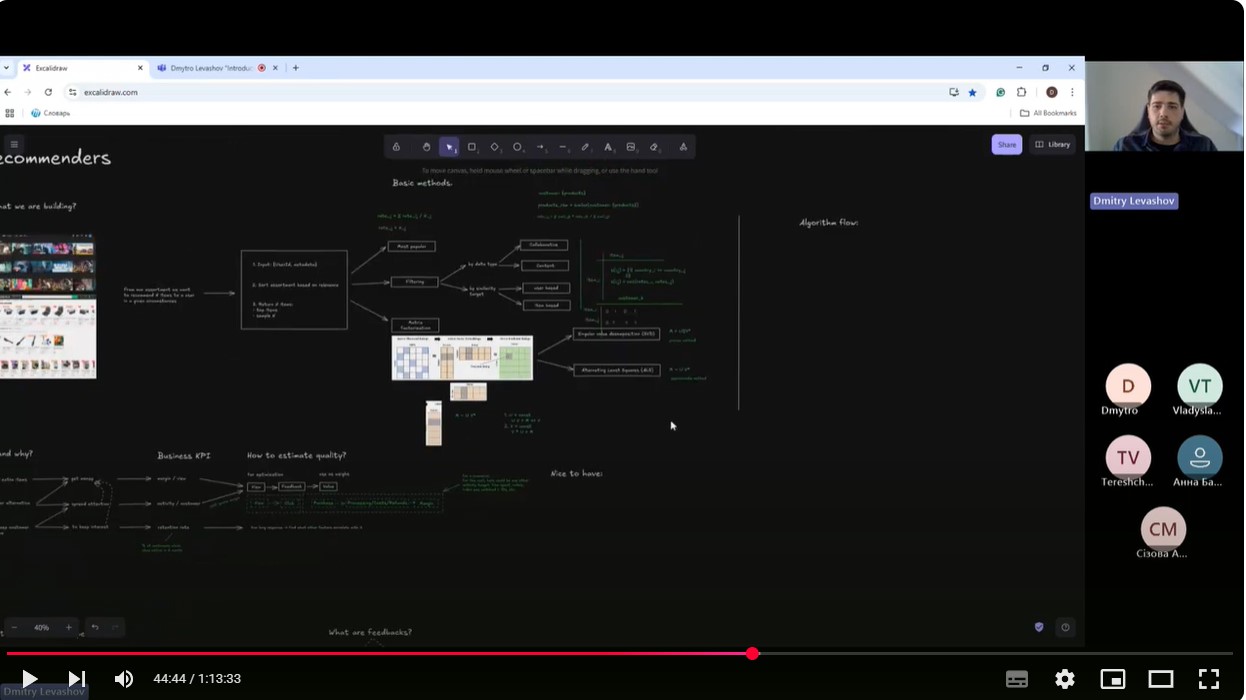Select the Hand panning tool
The image size is (1246, 700).
tap(426, 147)
